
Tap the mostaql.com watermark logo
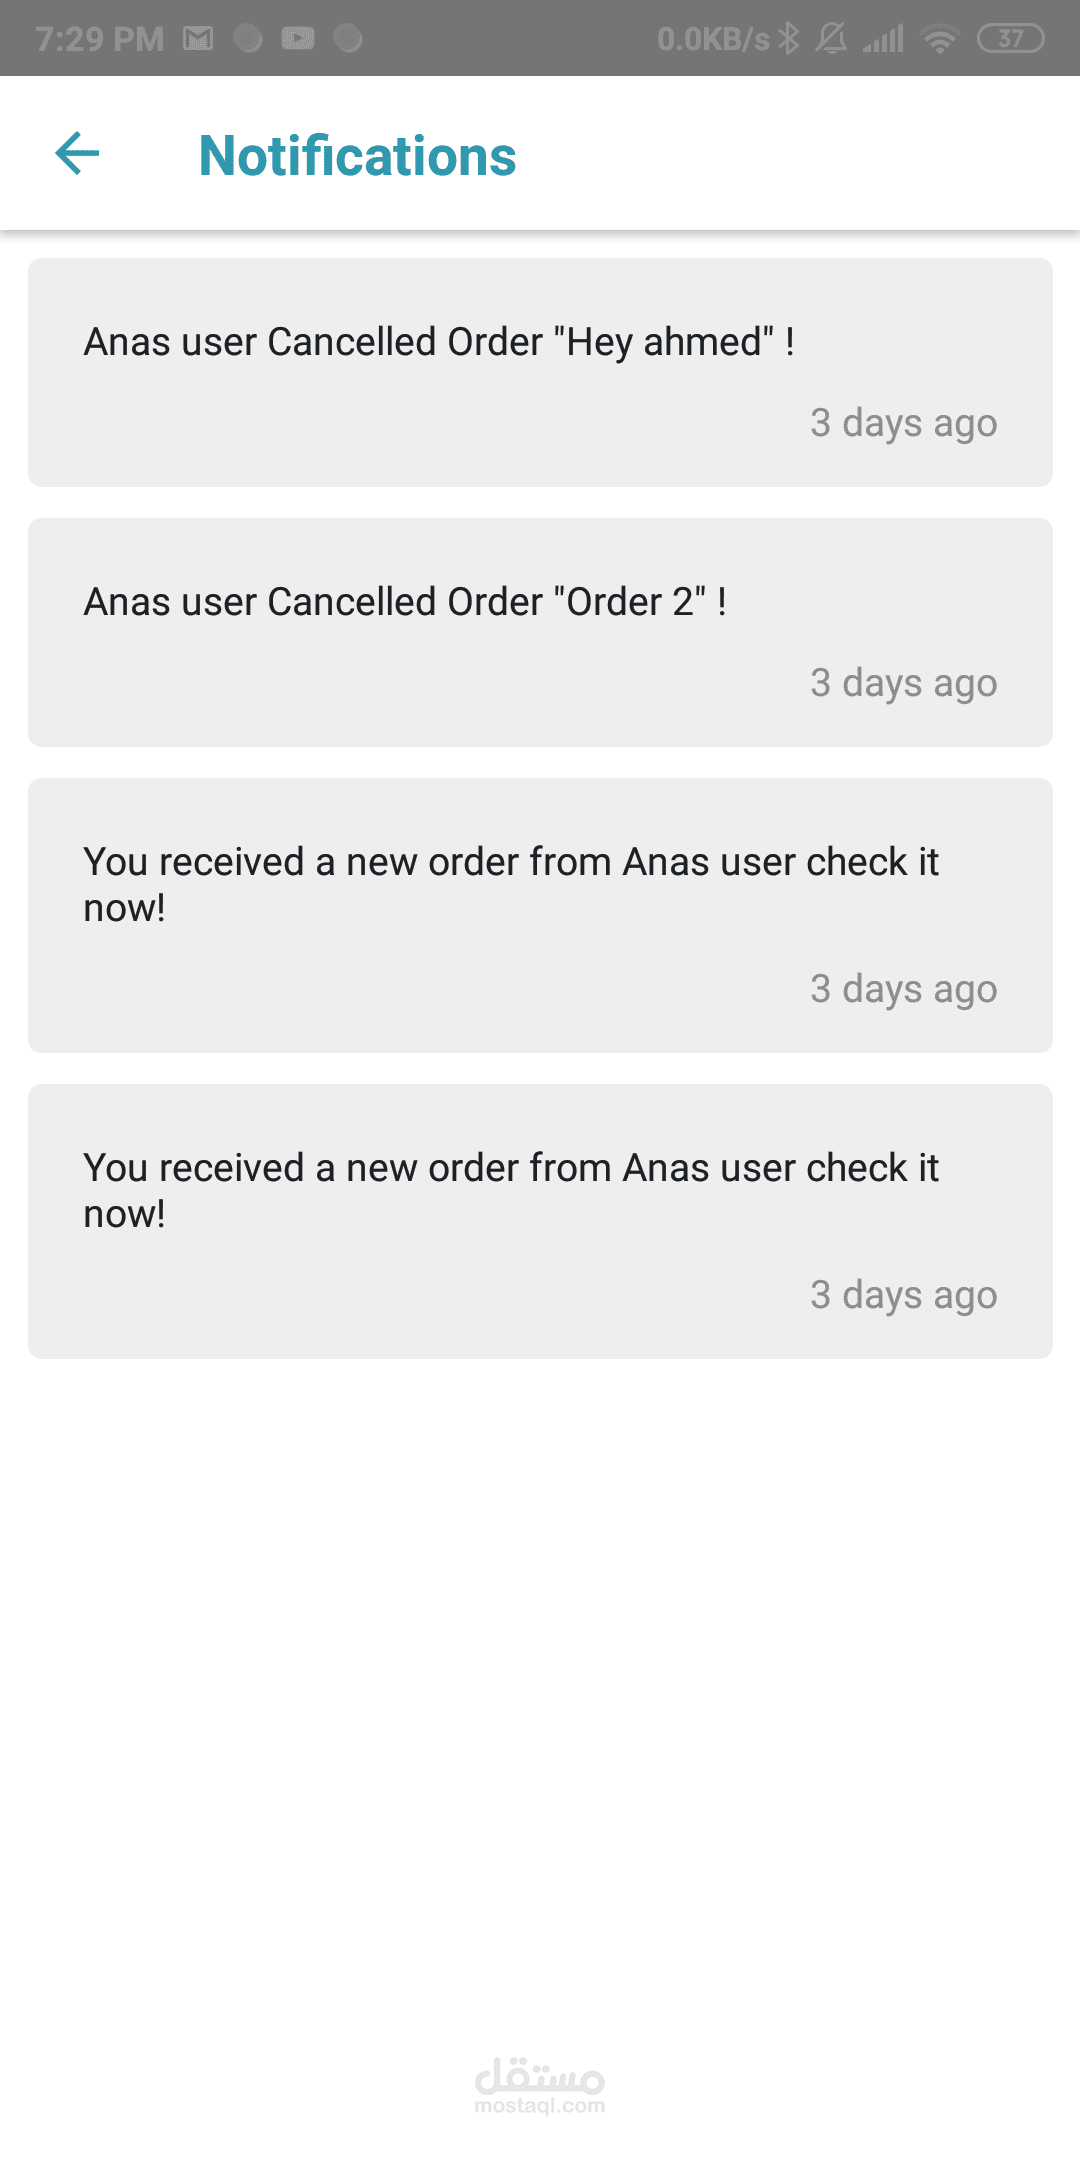pos(540,2084)
